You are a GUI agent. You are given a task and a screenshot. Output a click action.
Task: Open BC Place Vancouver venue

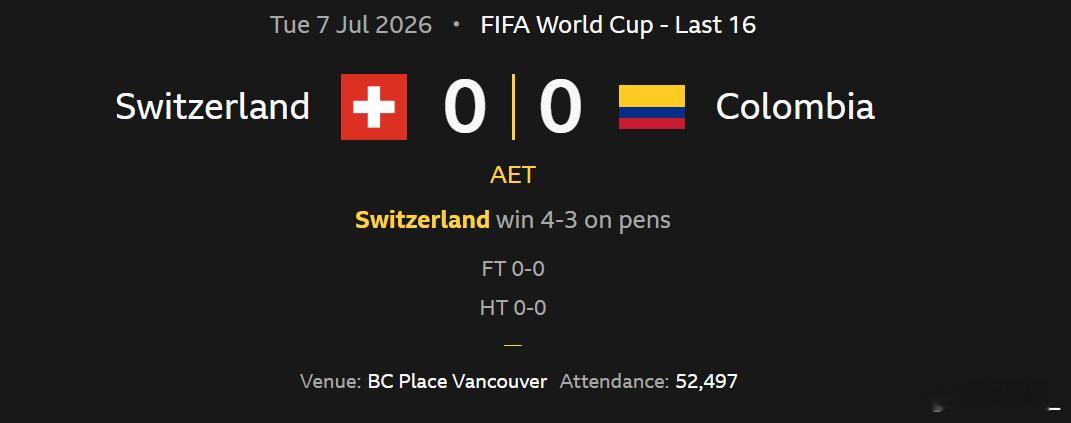[458, 381]
